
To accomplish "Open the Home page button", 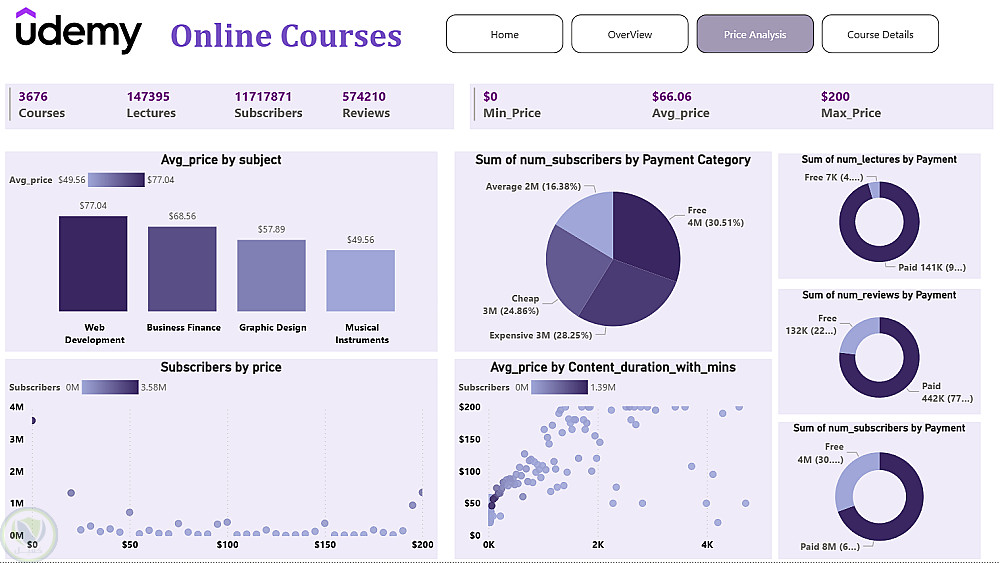I will tap(504, 34).
